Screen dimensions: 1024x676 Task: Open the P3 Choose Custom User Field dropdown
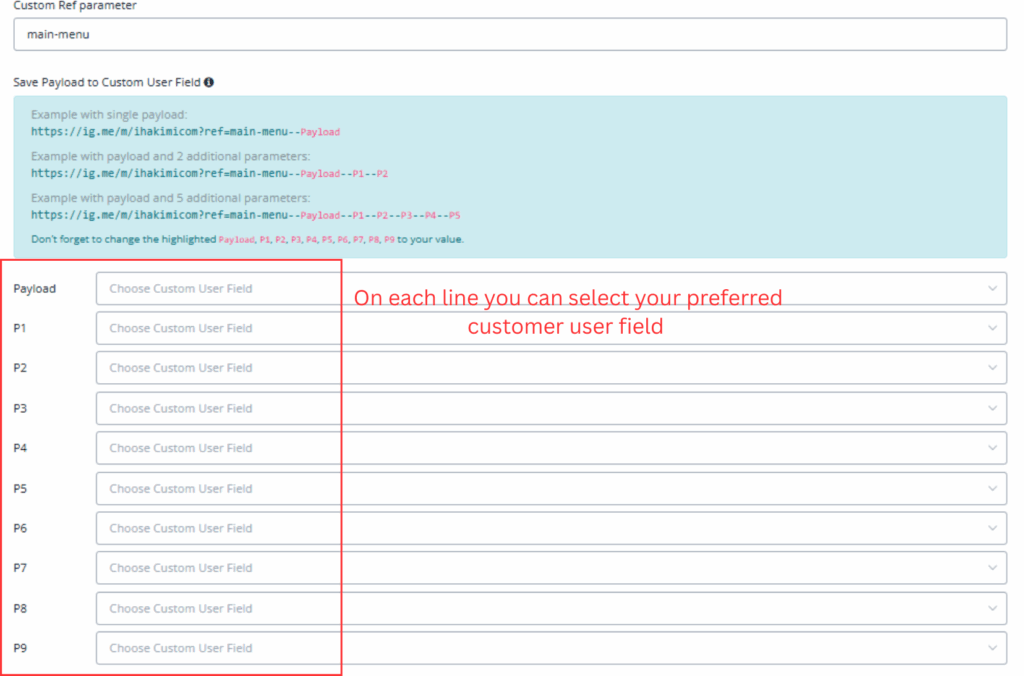tap(550, 408)
